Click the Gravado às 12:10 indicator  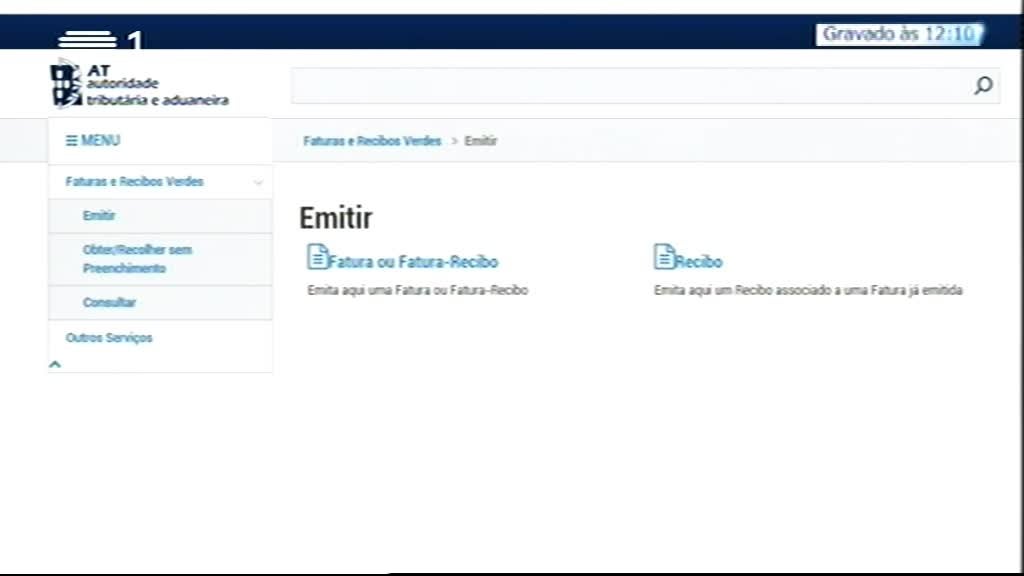899,33
